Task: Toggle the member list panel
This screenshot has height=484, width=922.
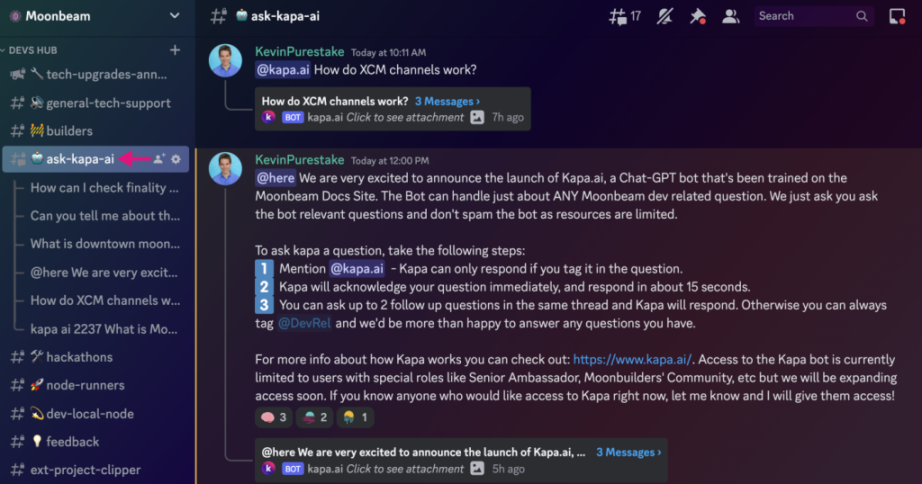Action: [731, 16]
